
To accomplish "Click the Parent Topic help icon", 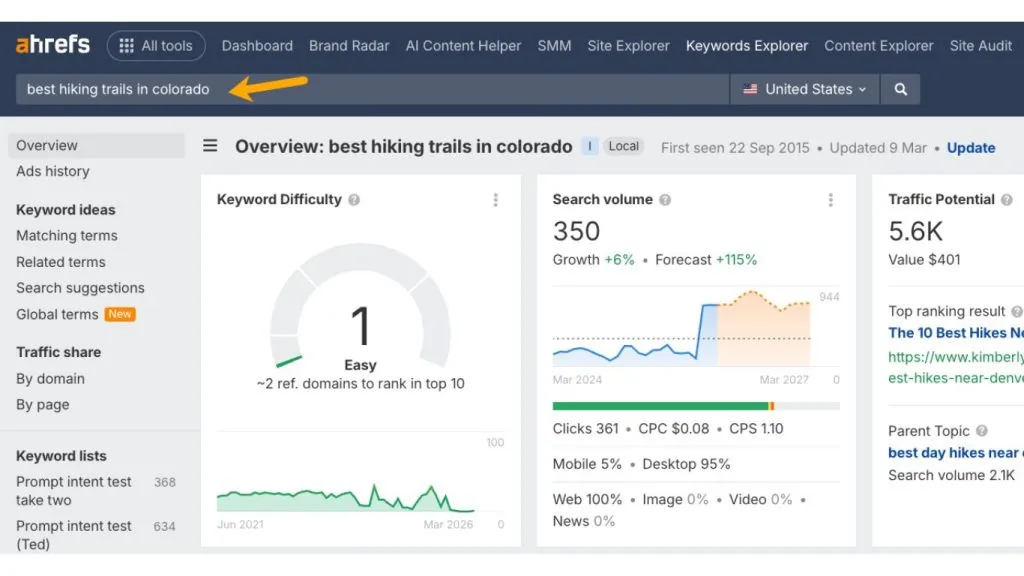I will point(982,431).
